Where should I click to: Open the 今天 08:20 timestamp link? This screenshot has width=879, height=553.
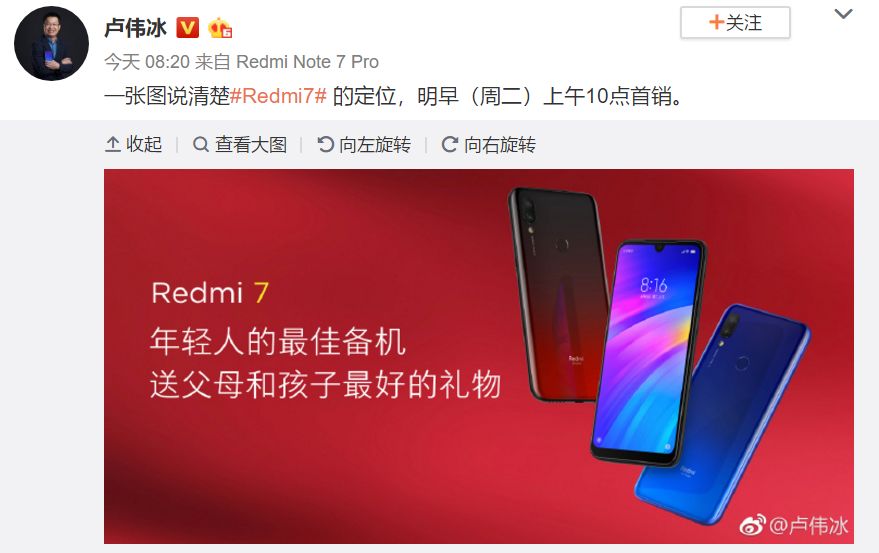[147, 62]
